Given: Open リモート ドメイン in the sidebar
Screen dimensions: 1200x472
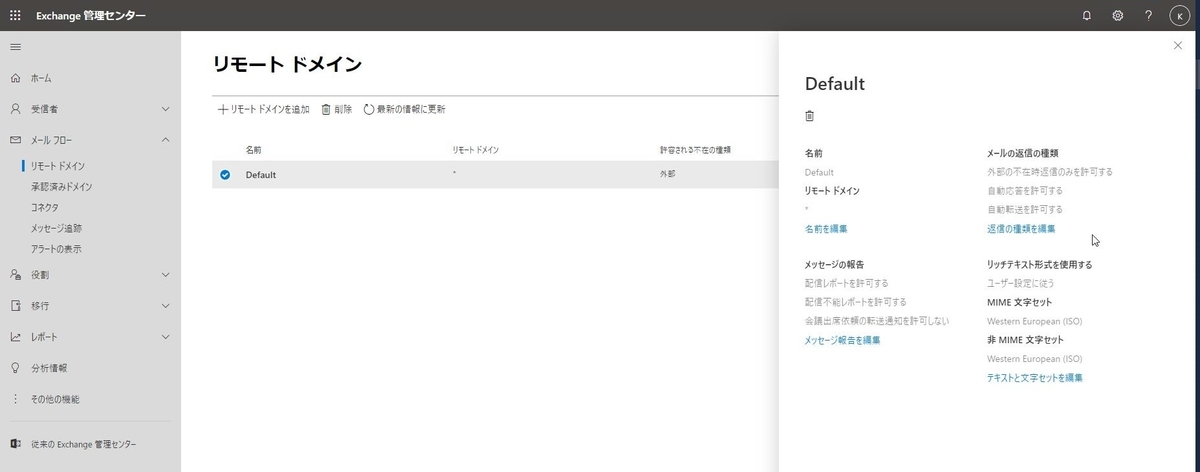Looking at the screenshot, I should tap(58, 166).
